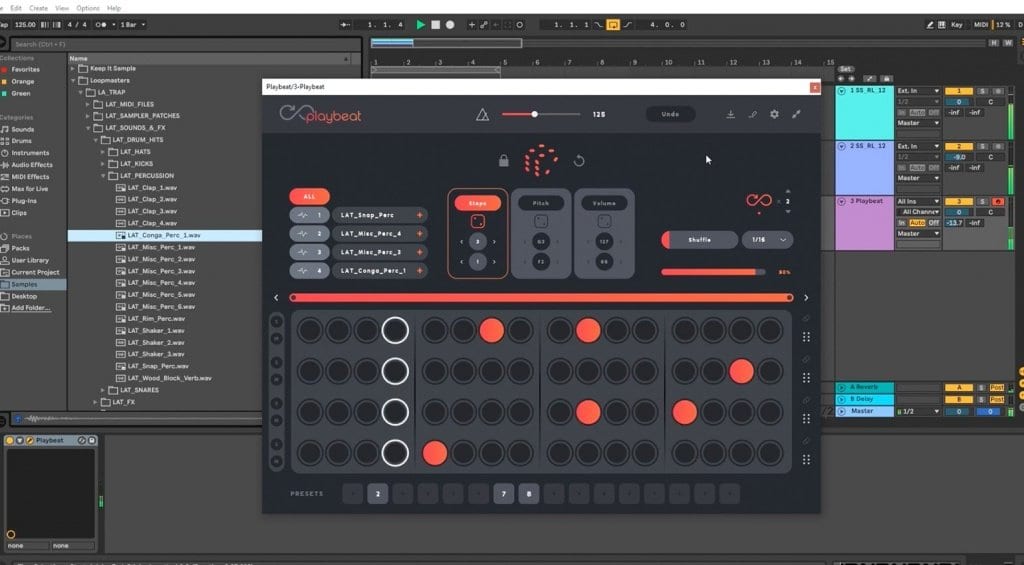
Task: Click the pencil edit icon in Playbeat header
Action: click(x=752, y=114)
